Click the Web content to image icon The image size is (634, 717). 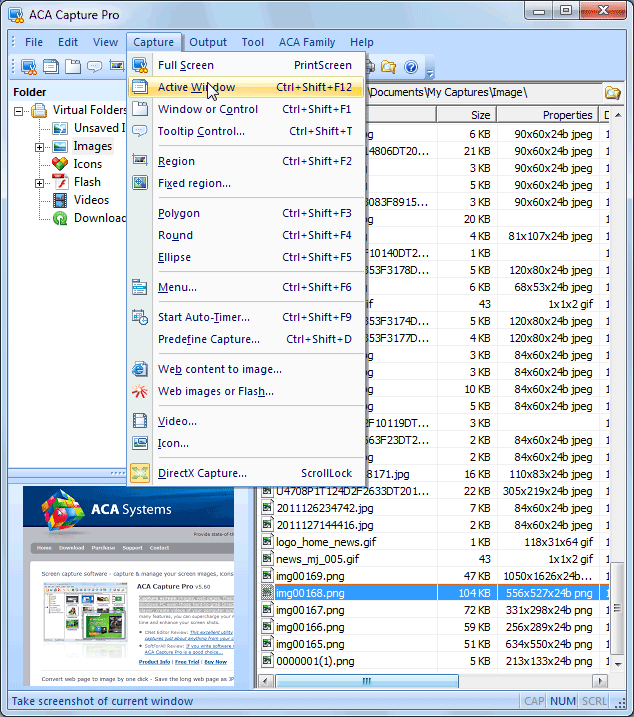pos(140,369)
